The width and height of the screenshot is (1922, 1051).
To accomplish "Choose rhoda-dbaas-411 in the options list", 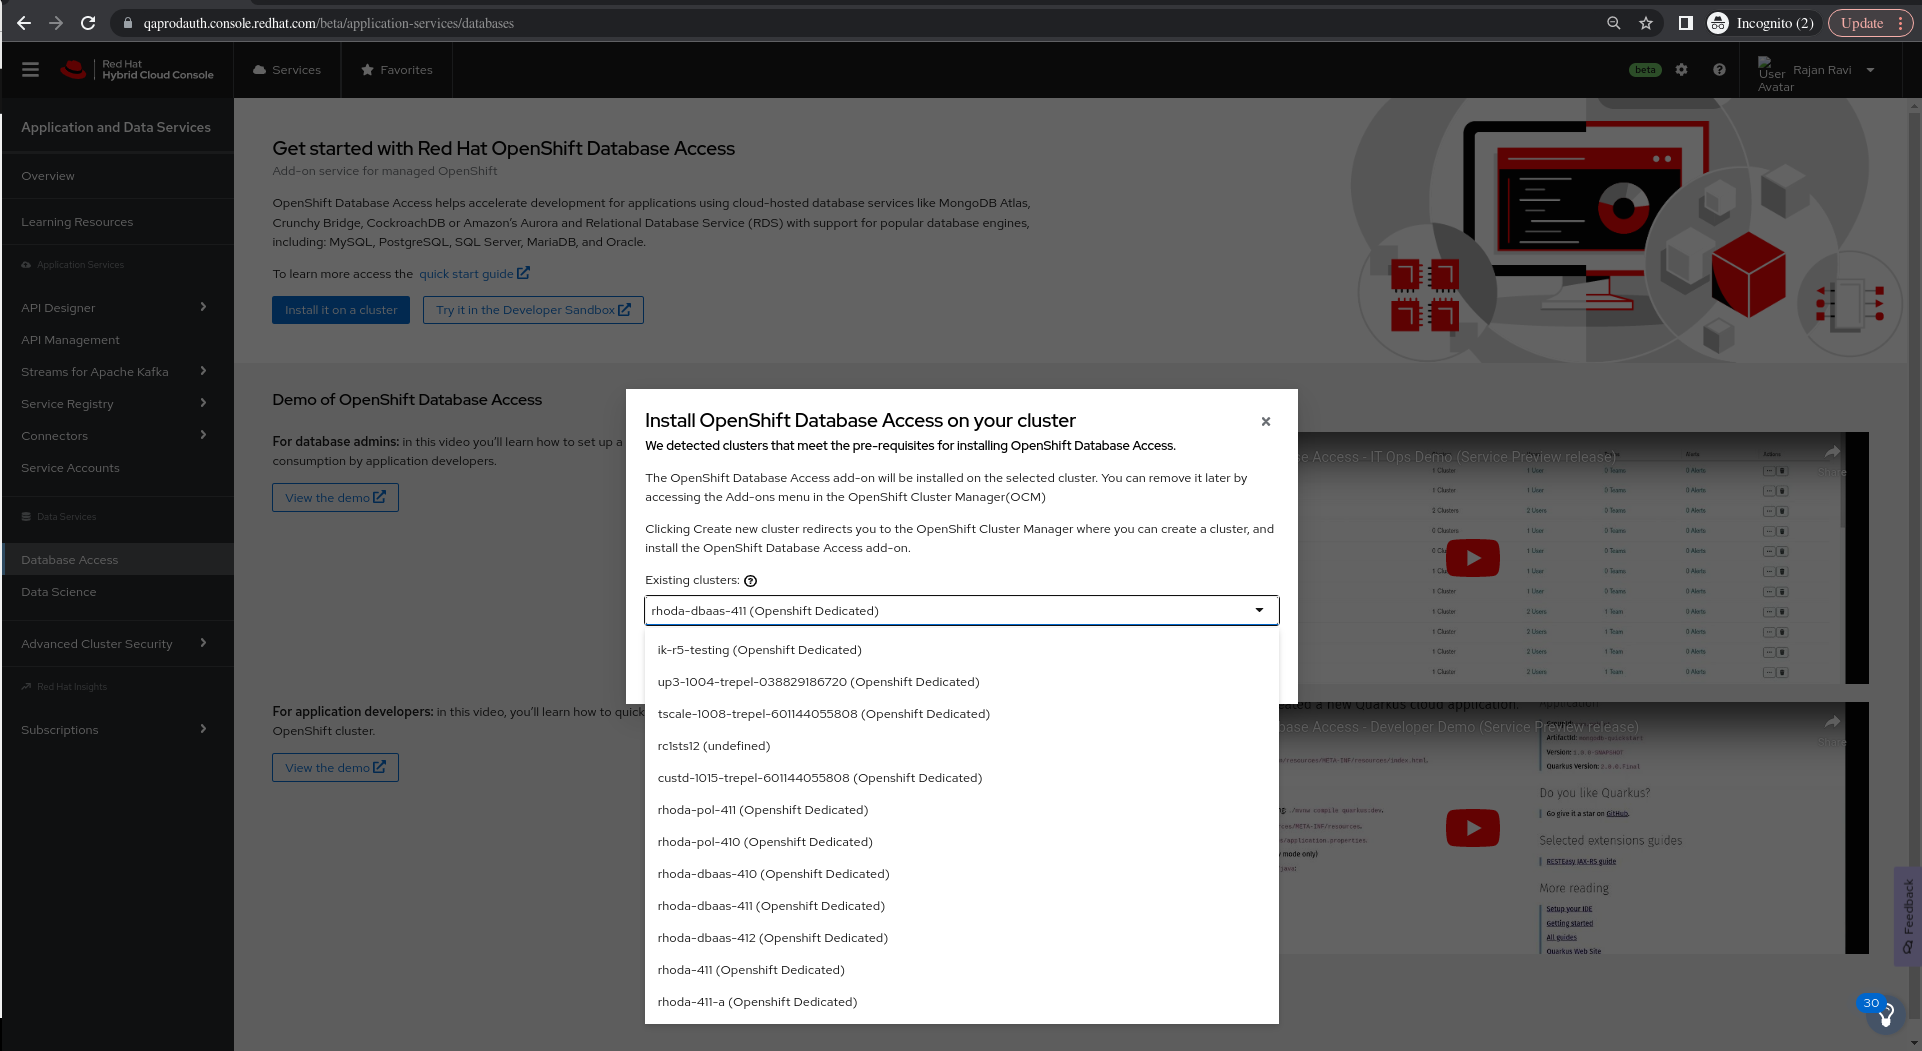I will [962, 906].
